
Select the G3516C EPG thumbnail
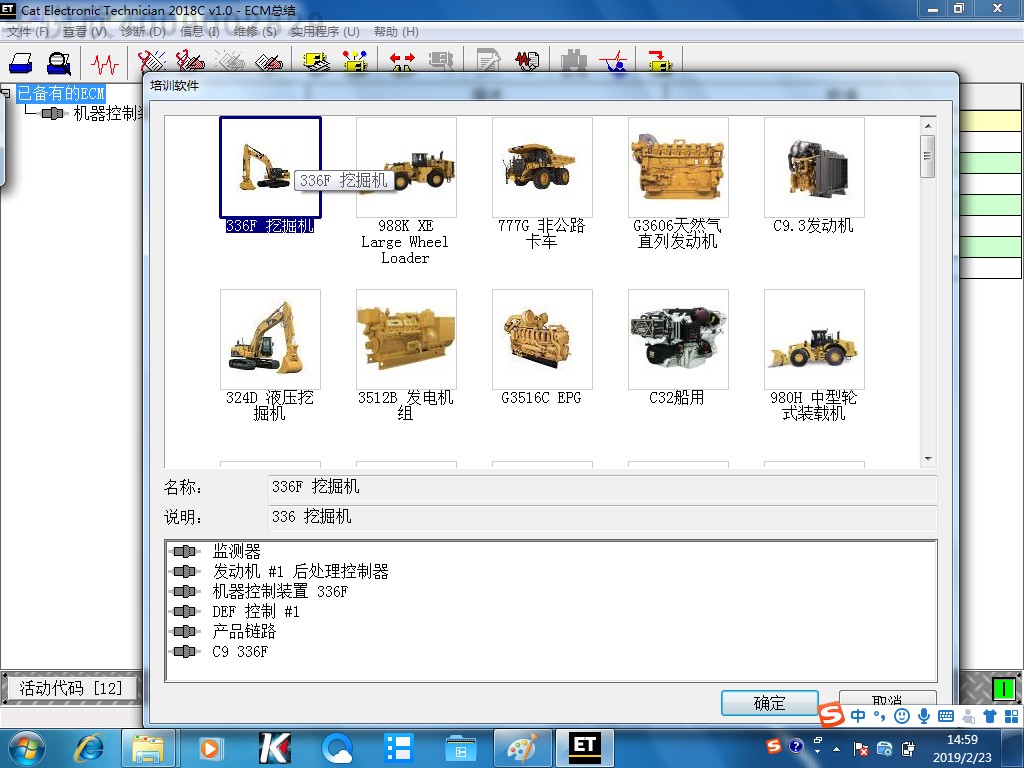pos(542,339)
